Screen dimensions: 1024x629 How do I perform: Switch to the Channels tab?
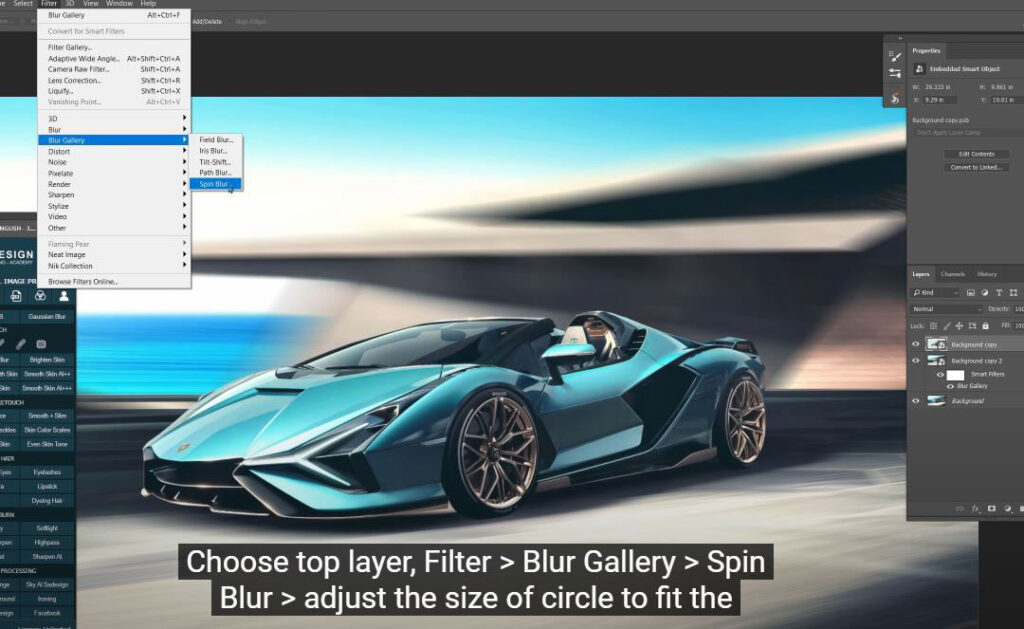tap(952, 273)
